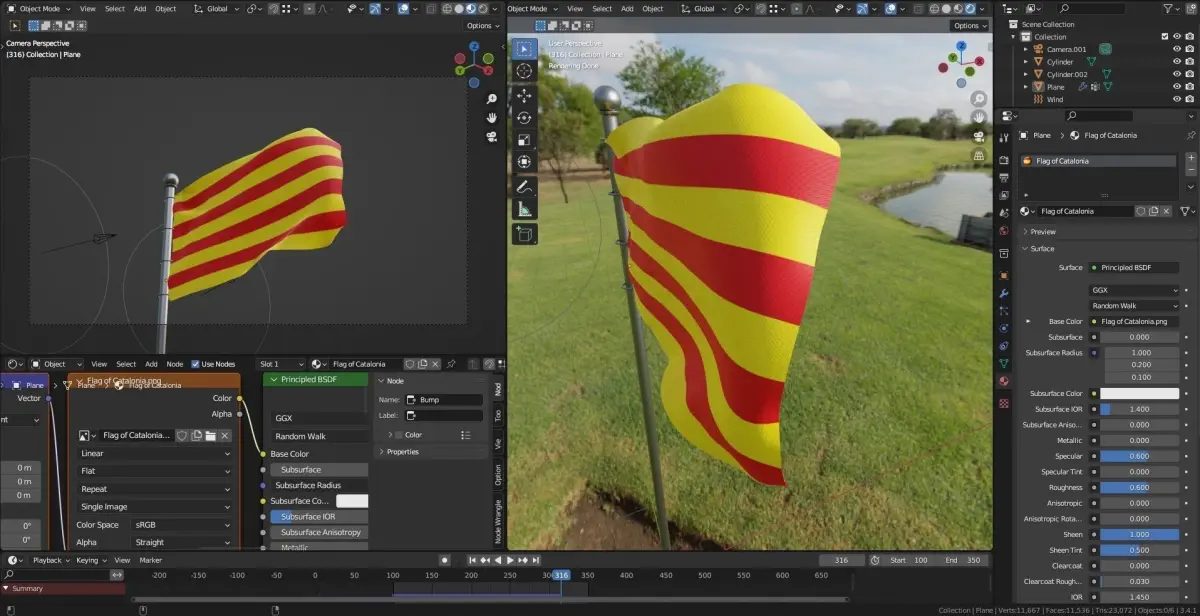This screenshot has height=616, width=1200.
Task: Click Options button in left viewport
Action: 483,25
